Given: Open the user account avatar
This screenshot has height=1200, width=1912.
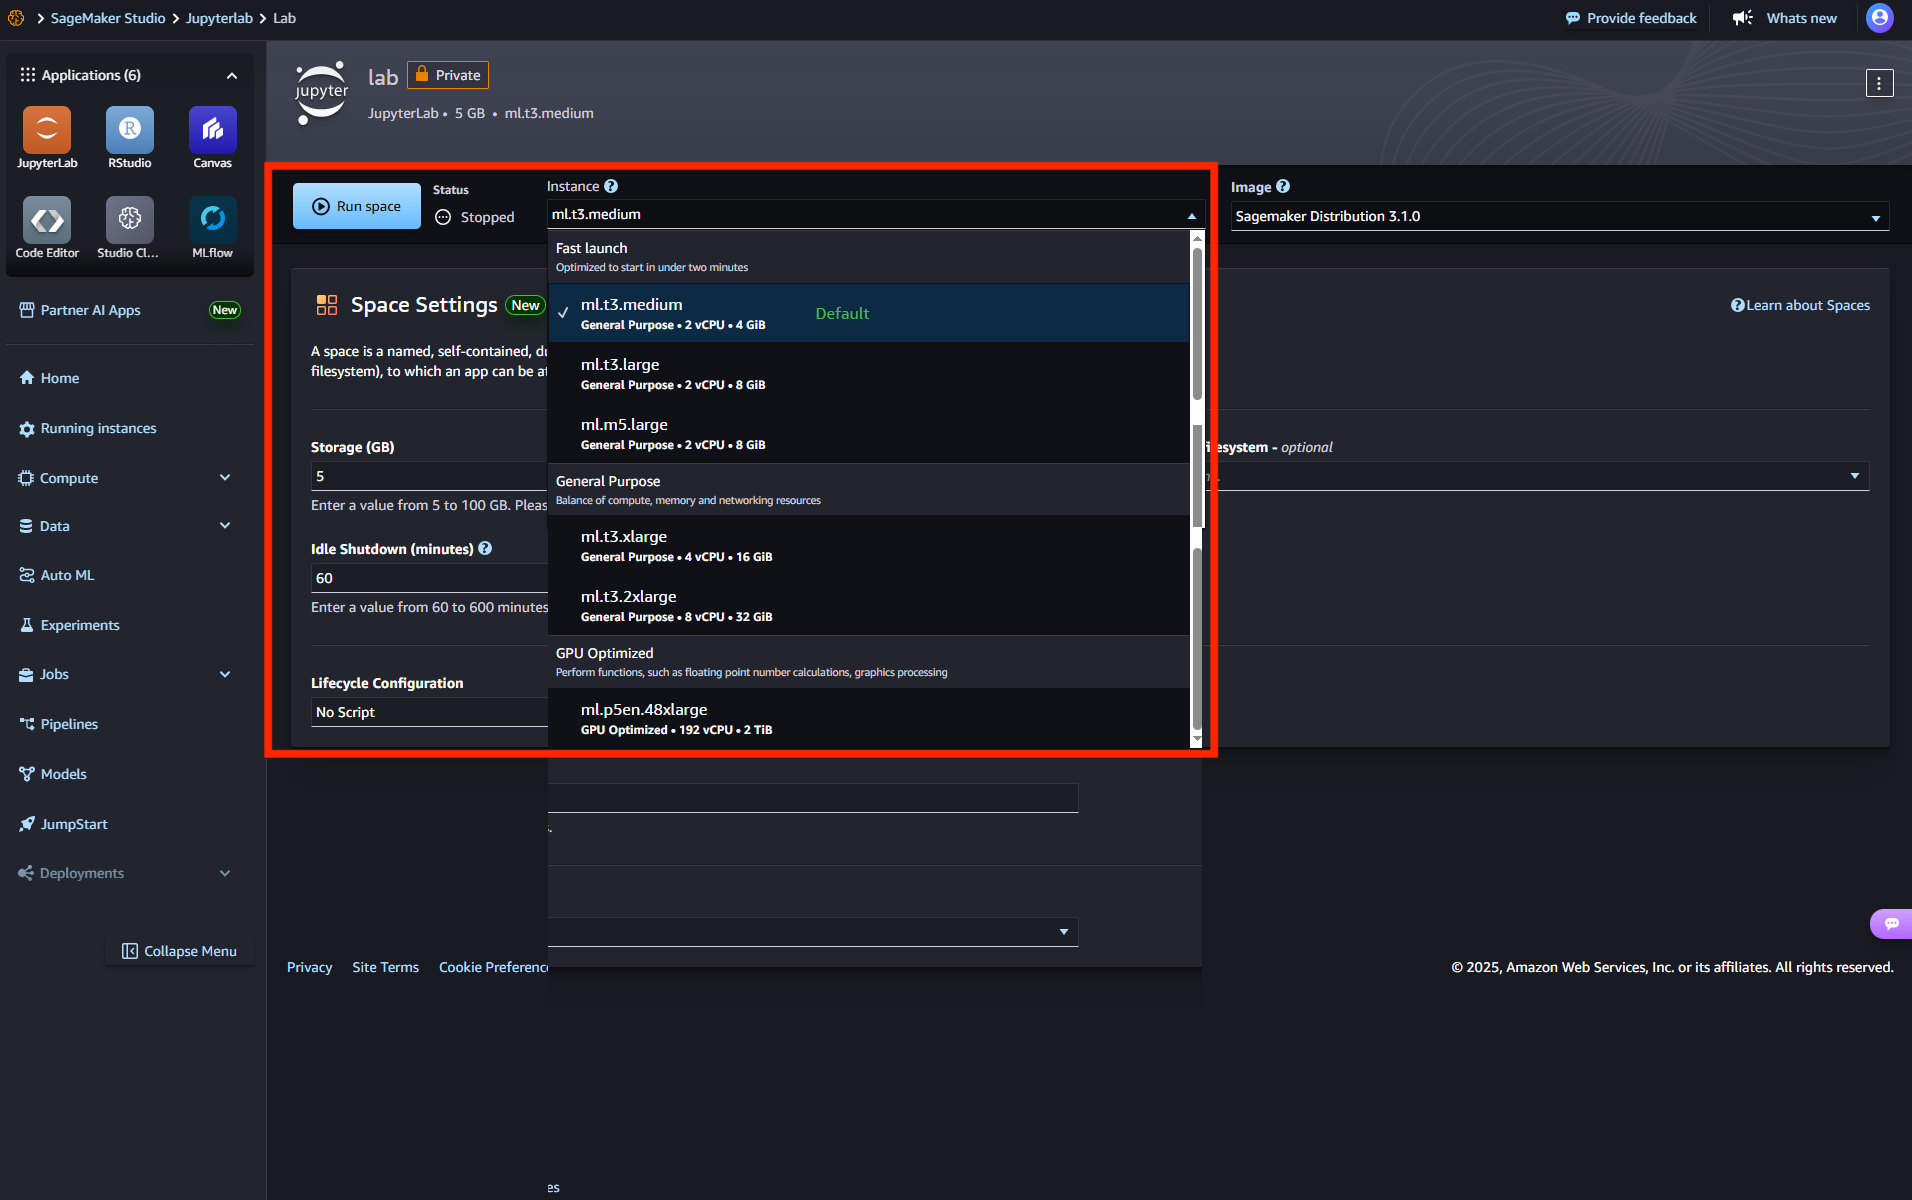Looking at the screenshot, I should point(1879,18).
